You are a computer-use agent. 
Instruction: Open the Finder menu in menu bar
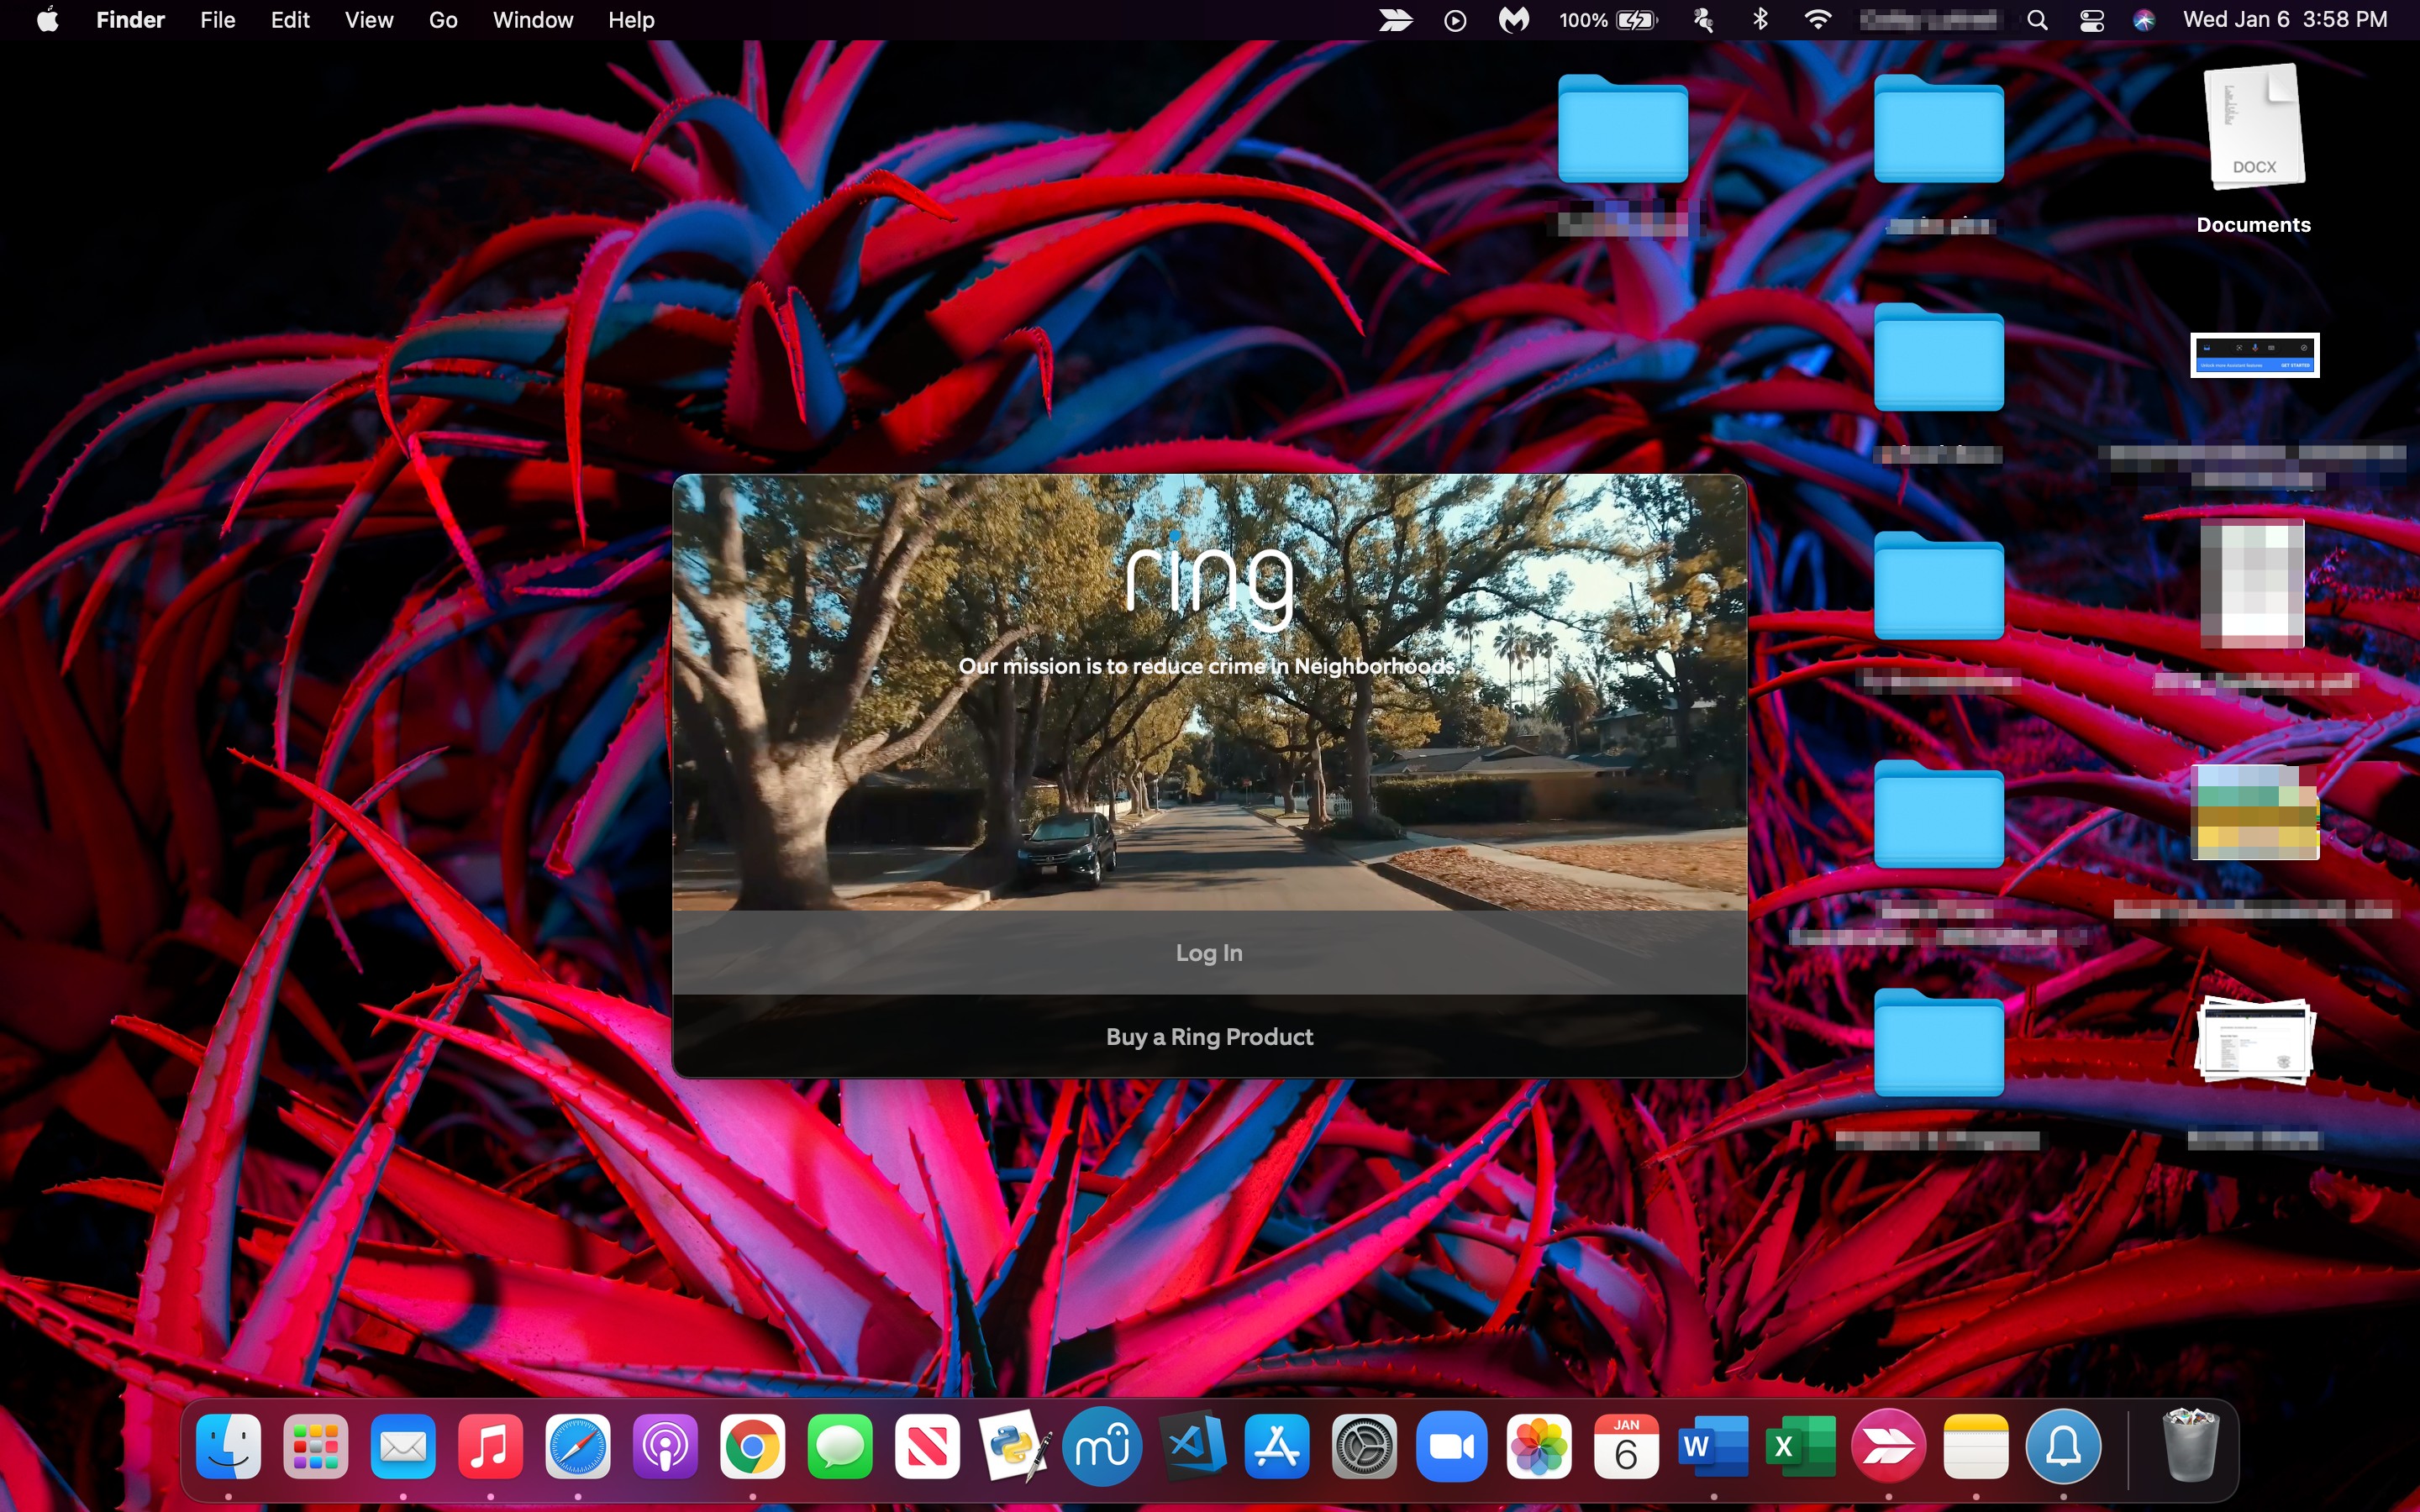coord(130,20)
